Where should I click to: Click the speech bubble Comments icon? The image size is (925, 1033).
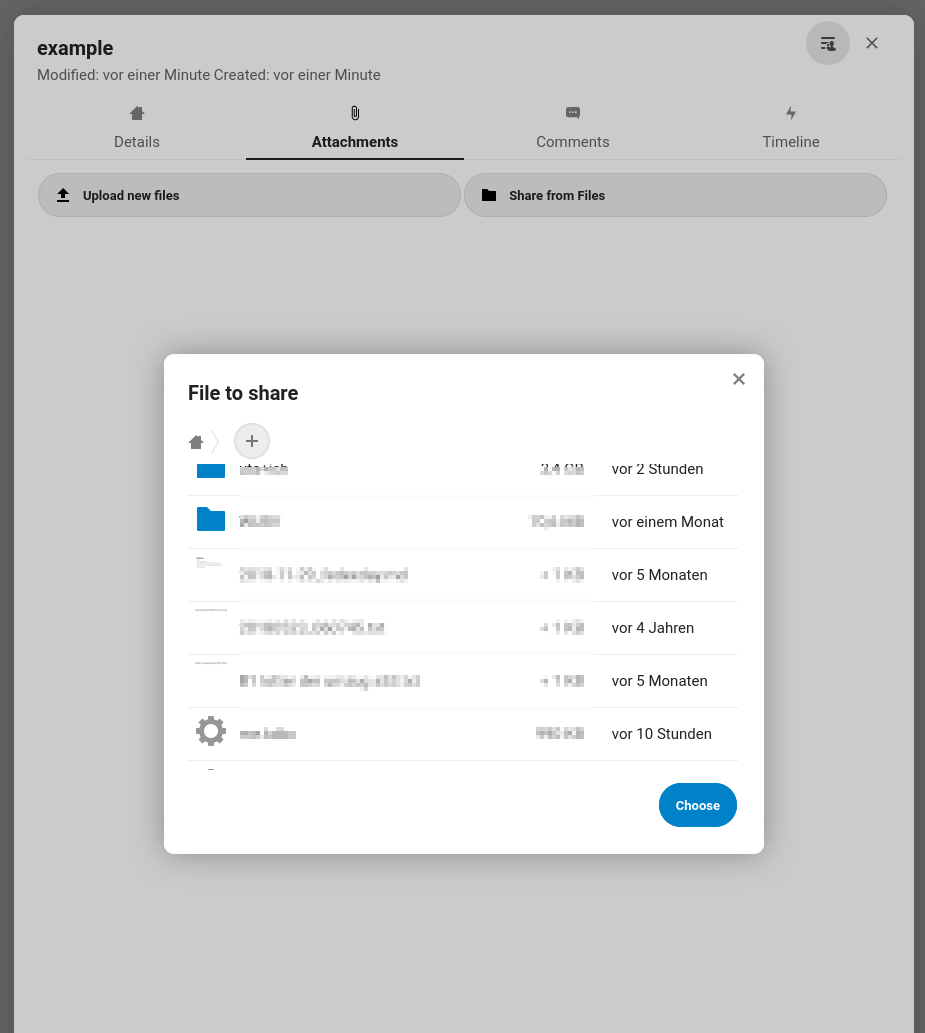(573, 113)
